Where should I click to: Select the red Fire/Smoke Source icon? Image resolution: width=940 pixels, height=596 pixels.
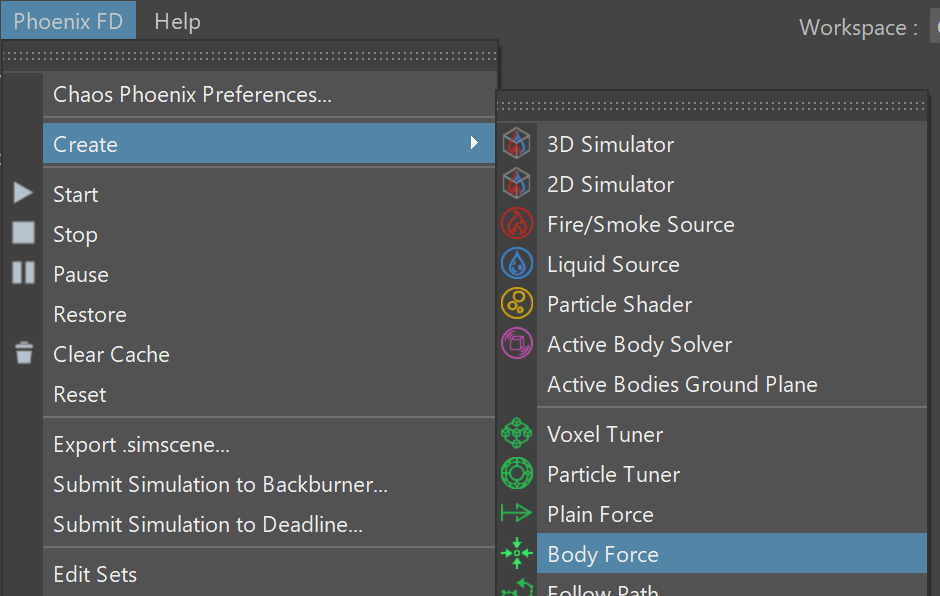(x=516, y=224)
